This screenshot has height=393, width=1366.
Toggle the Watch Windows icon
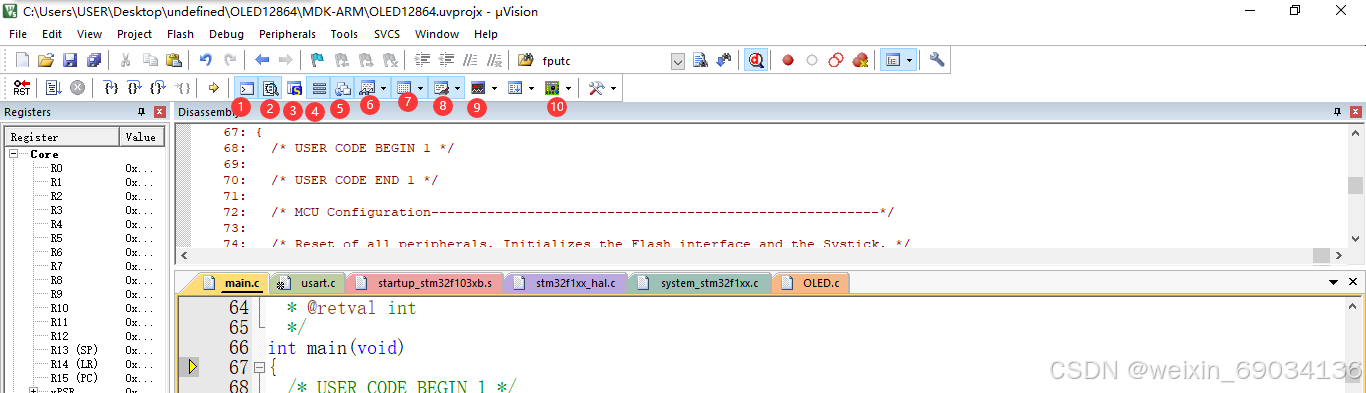(367, 88)
